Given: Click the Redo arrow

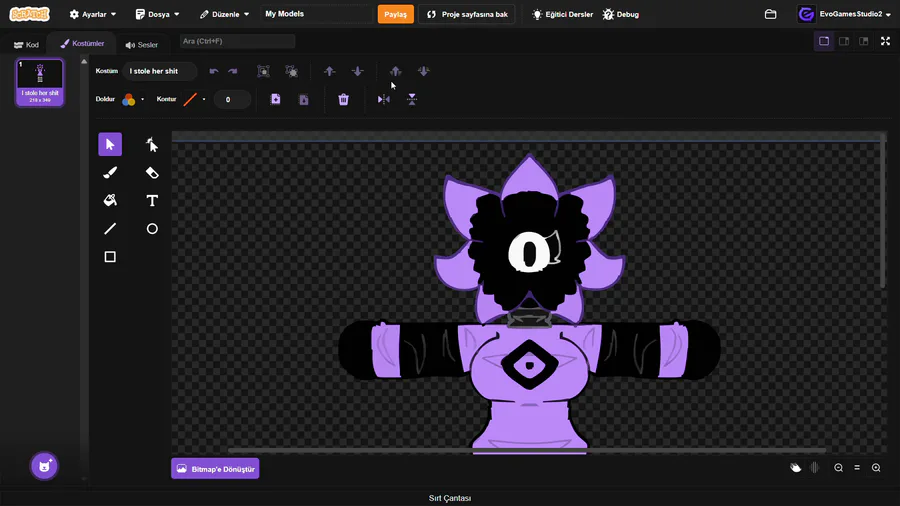Looking at the screenshot, I should [232, 71].
